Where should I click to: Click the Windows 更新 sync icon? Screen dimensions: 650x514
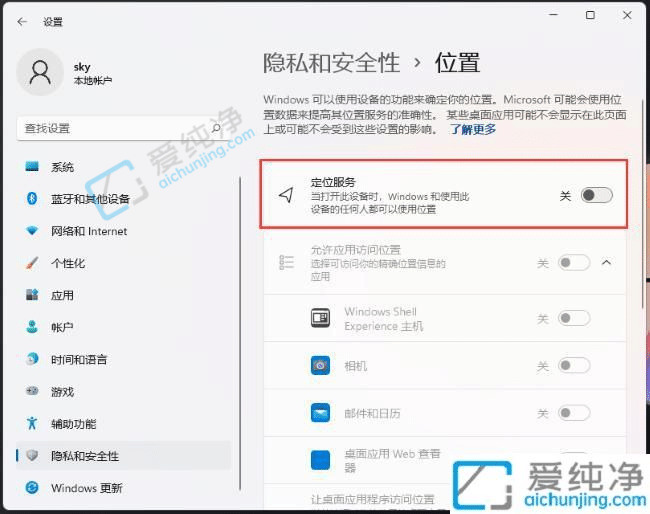(32, 487)
